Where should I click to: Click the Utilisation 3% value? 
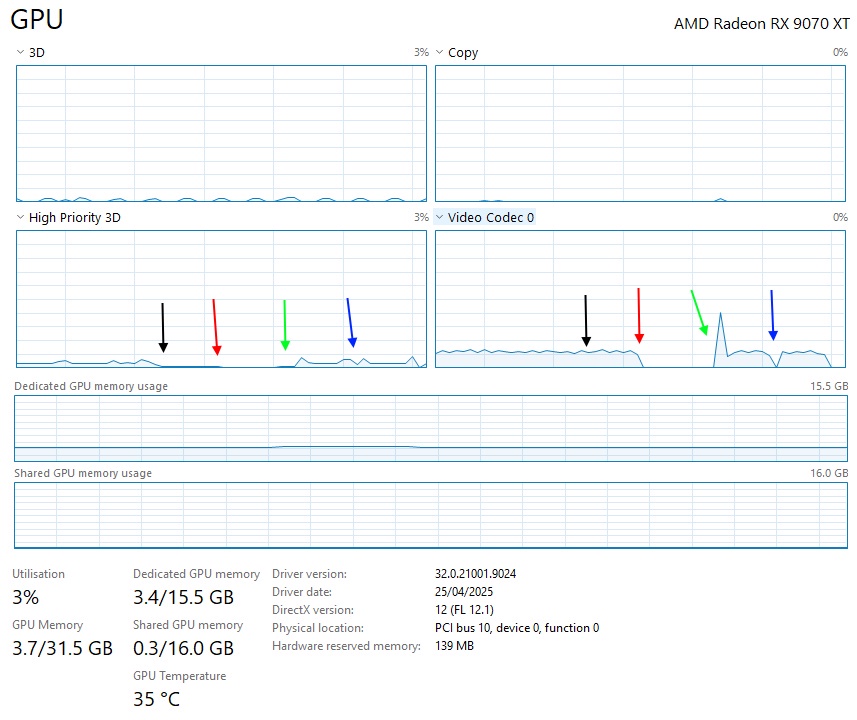click(x=26, y=598)
